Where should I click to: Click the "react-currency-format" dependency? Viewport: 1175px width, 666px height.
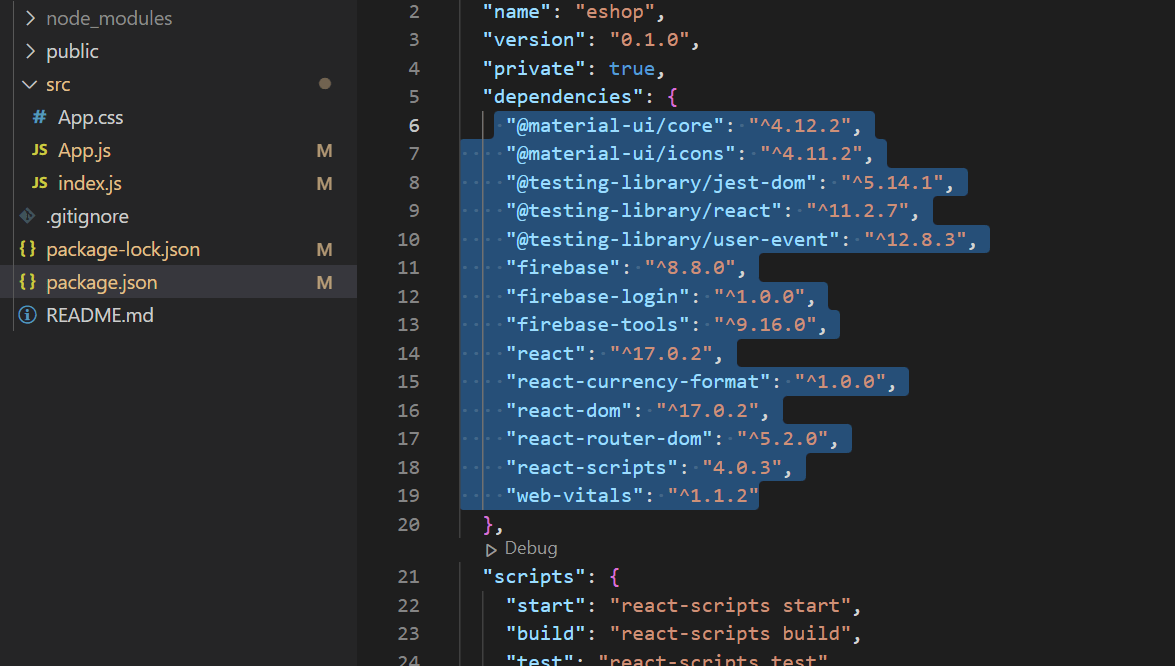(638, 382)
